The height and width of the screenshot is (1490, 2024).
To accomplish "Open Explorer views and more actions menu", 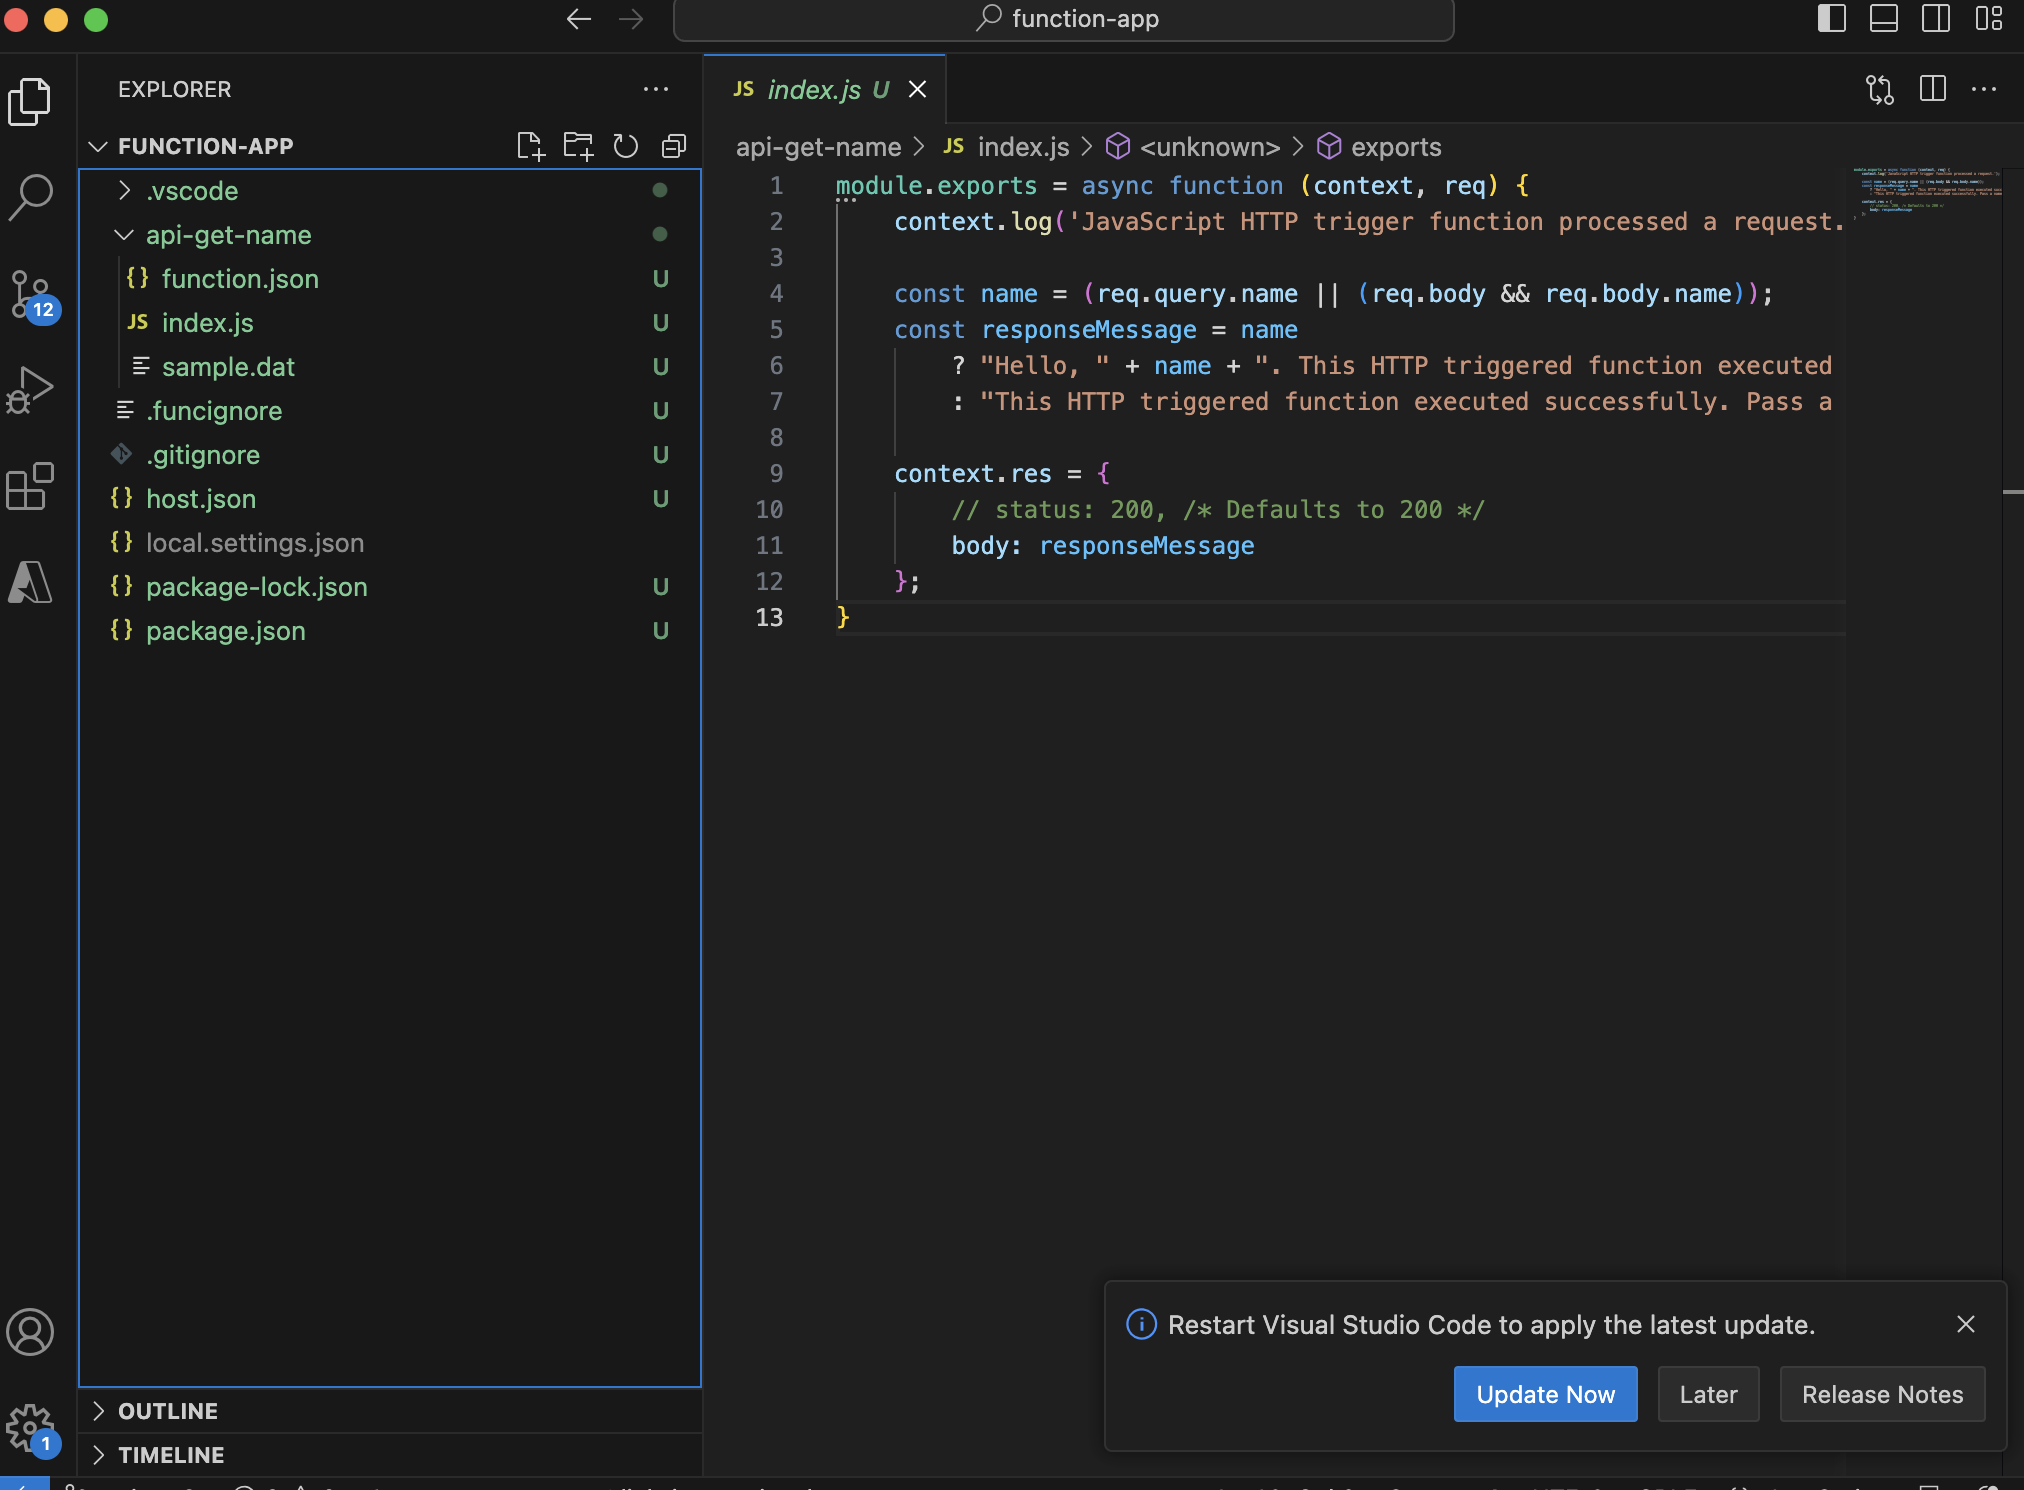I will click(x=656, y=89).
